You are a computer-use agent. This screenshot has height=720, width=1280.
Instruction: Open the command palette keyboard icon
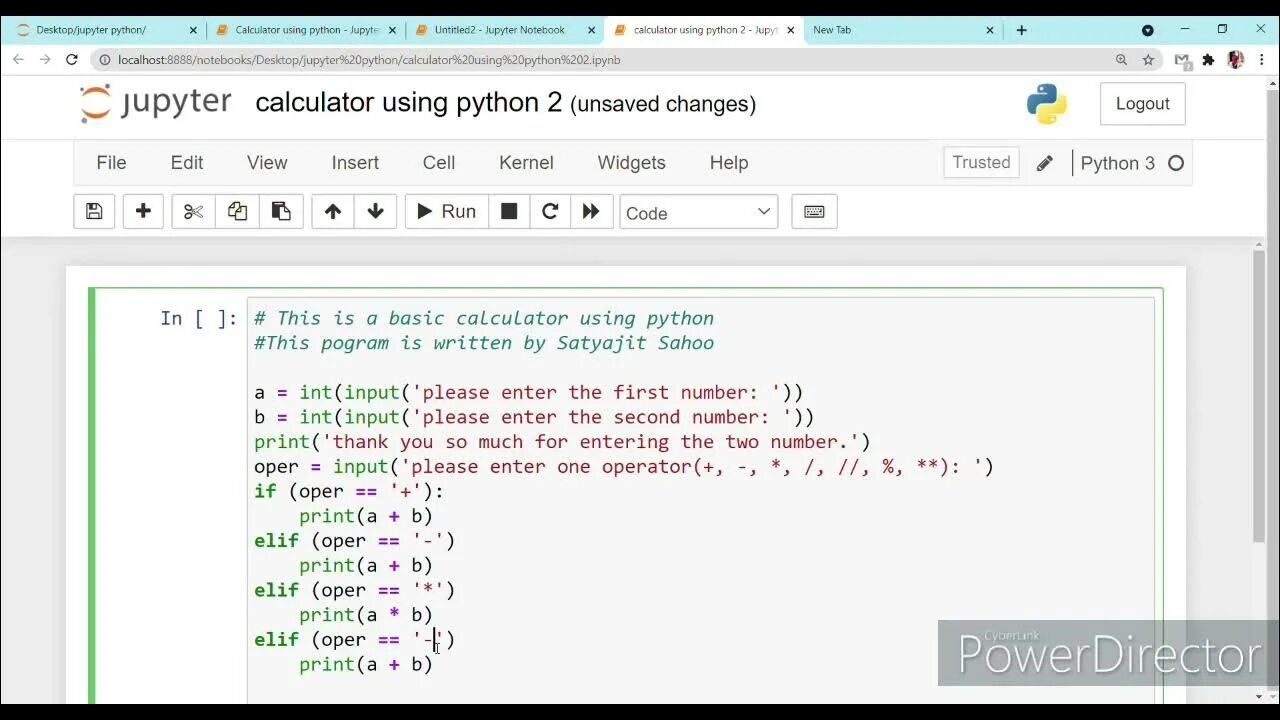point(814,211)
